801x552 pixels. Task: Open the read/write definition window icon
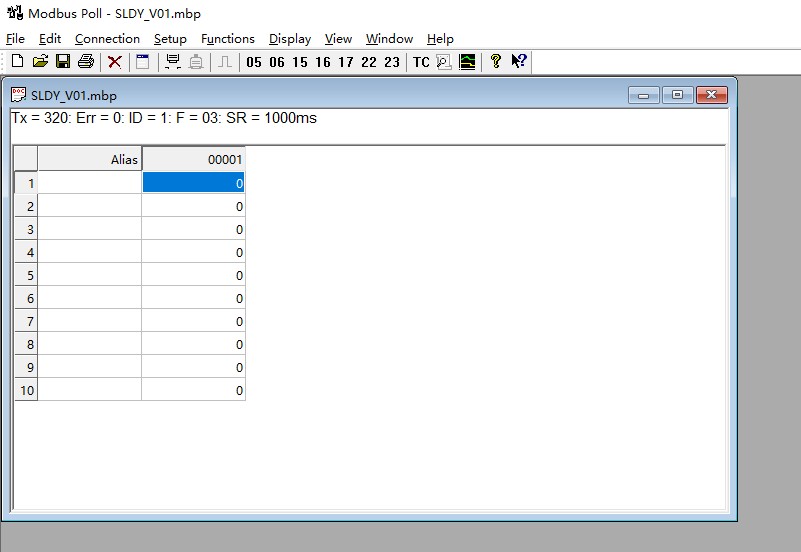coord(143,62)
